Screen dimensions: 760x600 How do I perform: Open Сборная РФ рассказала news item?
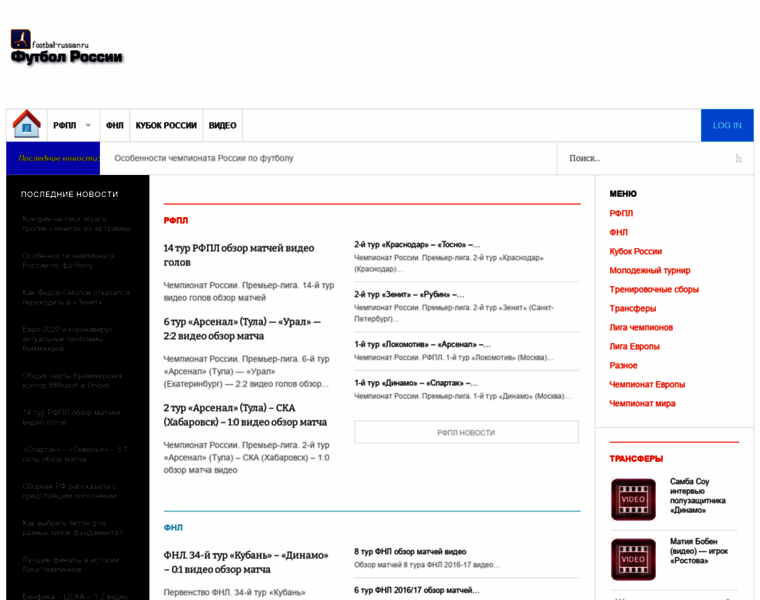pyautogui.click(x=69, y=491)
